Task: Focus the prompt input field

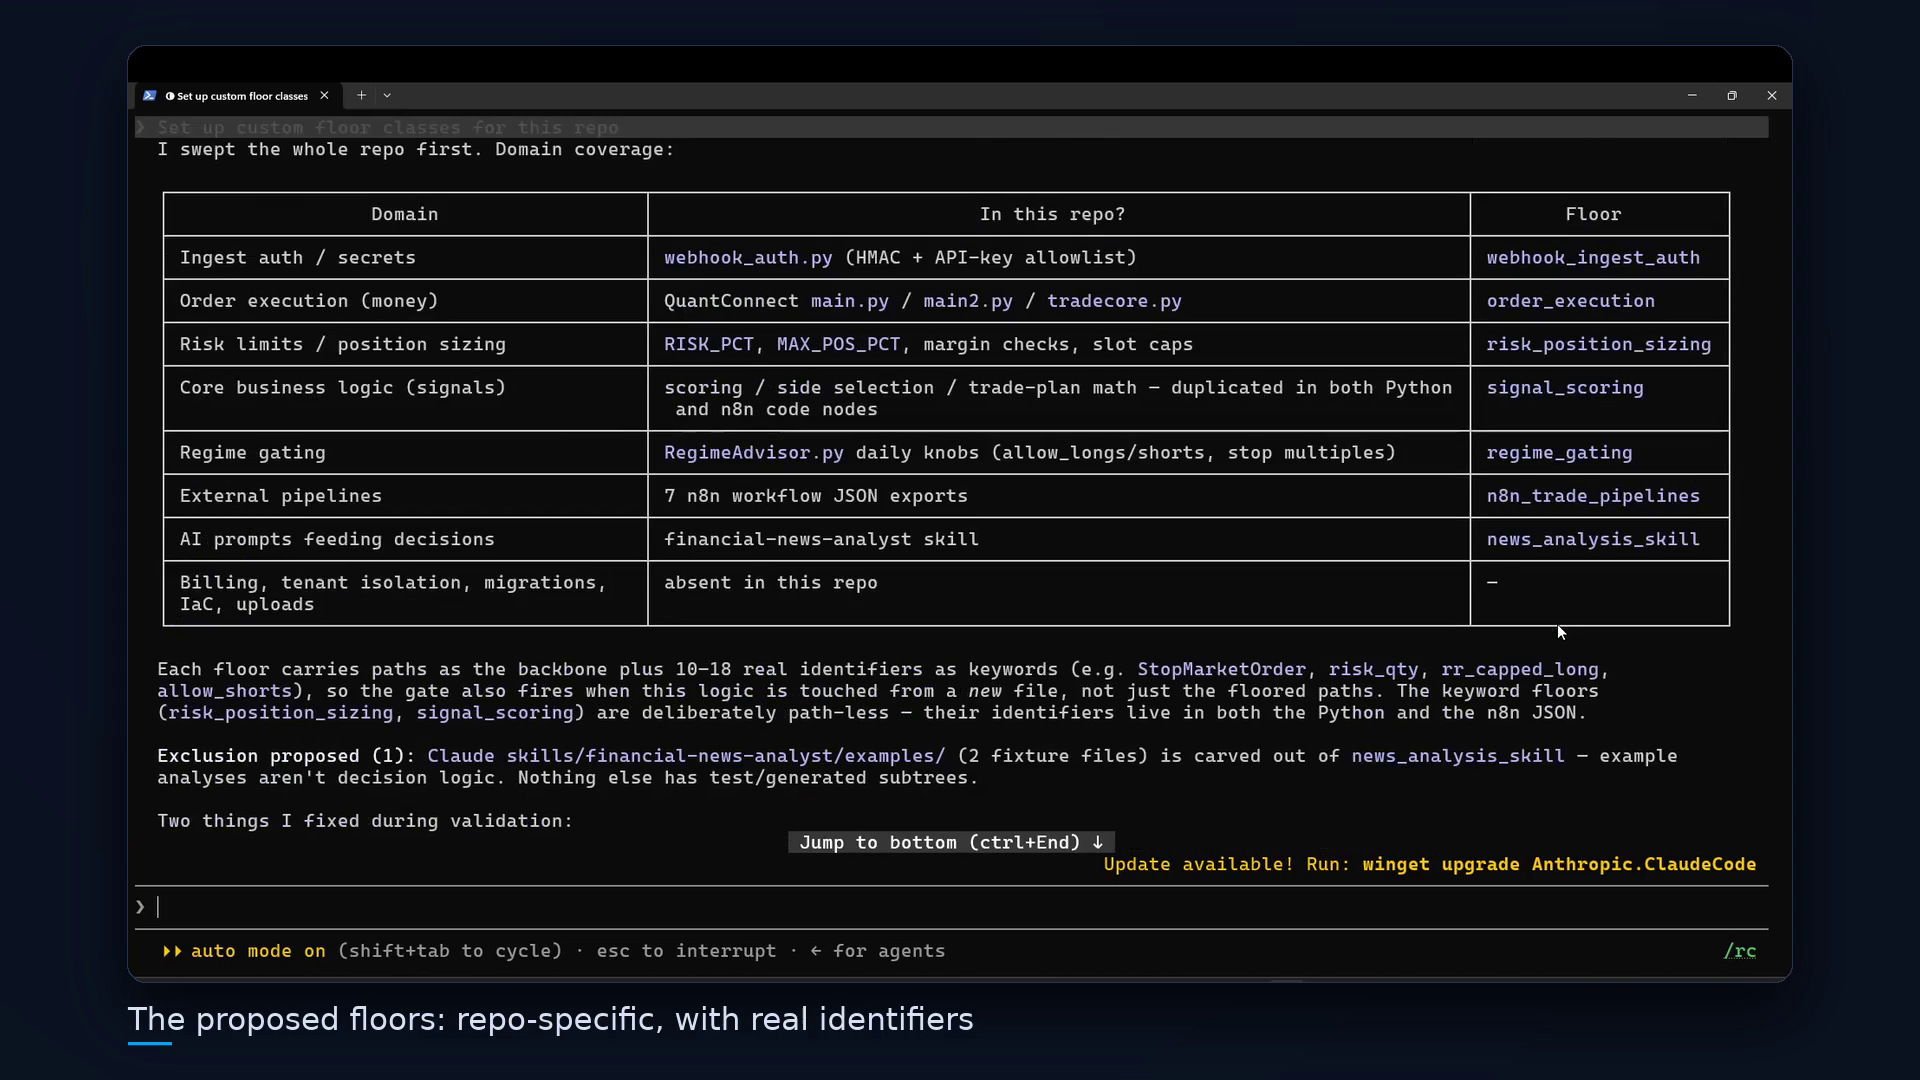Action: point(951,907)
